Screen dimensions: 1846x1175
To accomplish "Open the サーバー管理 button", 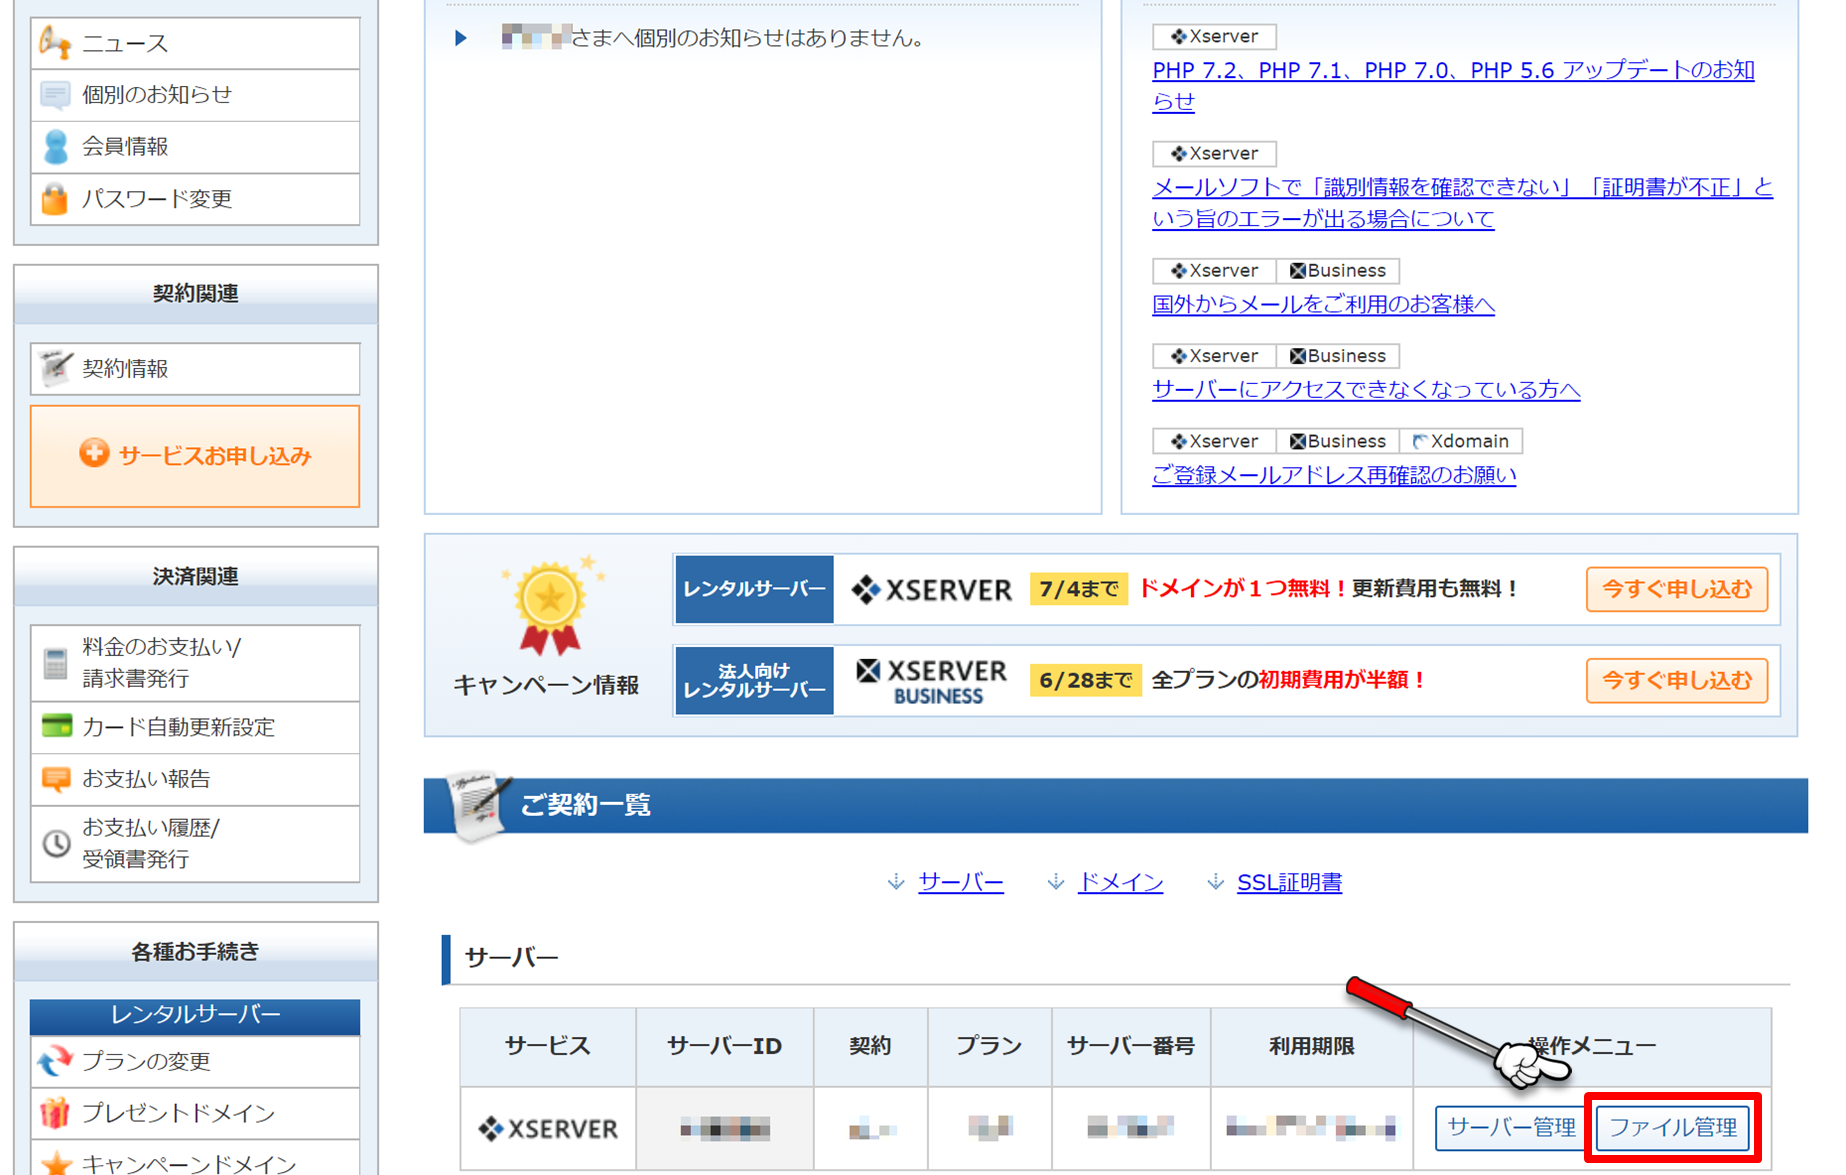I will pyautogui.click(x=1511, y=1127).
